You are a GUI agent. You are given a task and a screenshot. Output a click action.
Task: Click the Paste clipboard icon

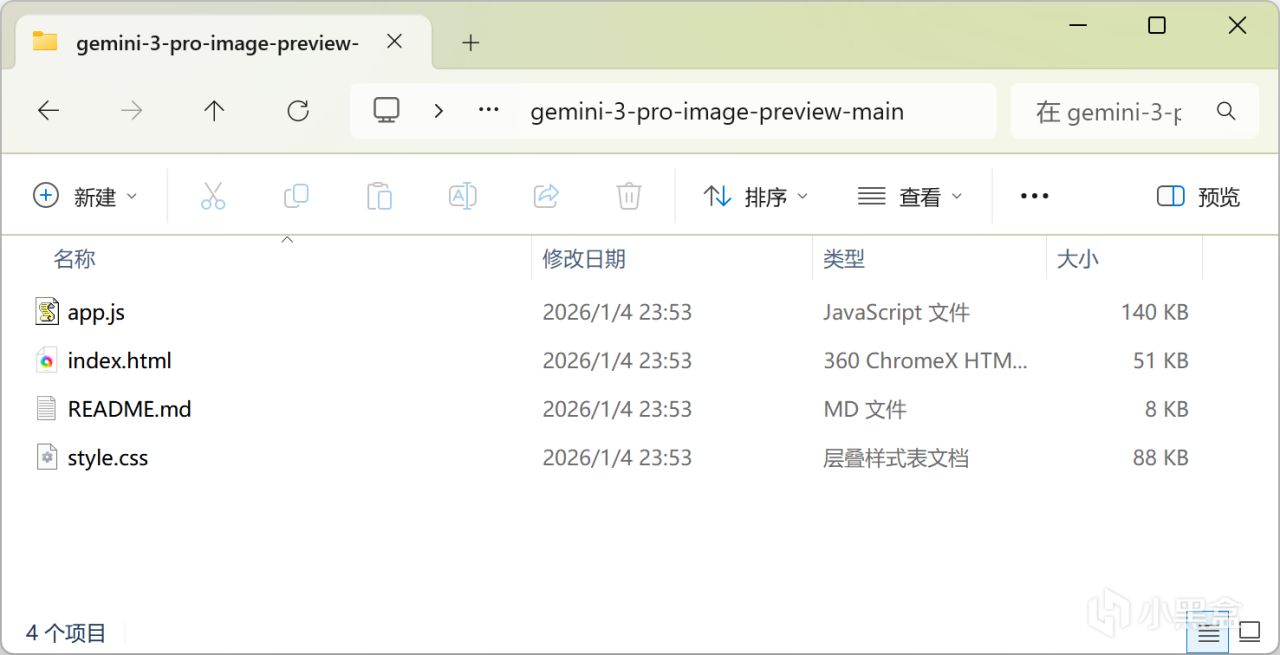click(379, 196)
